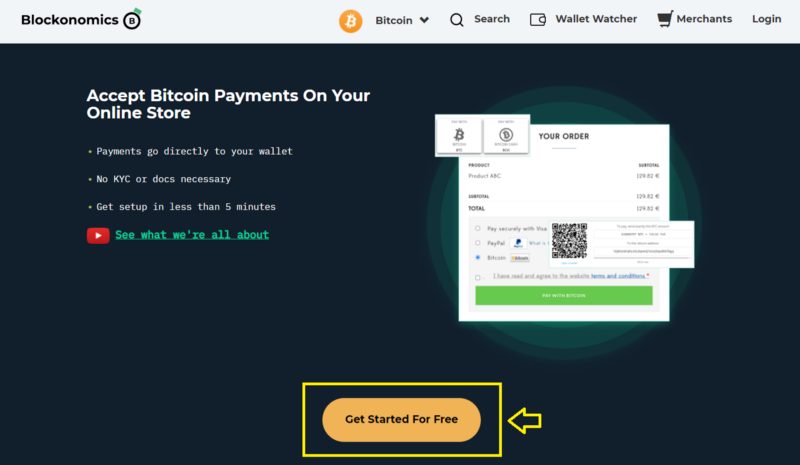Click the Blockonomics logo
800x465 pixels.
pos(81,19)
